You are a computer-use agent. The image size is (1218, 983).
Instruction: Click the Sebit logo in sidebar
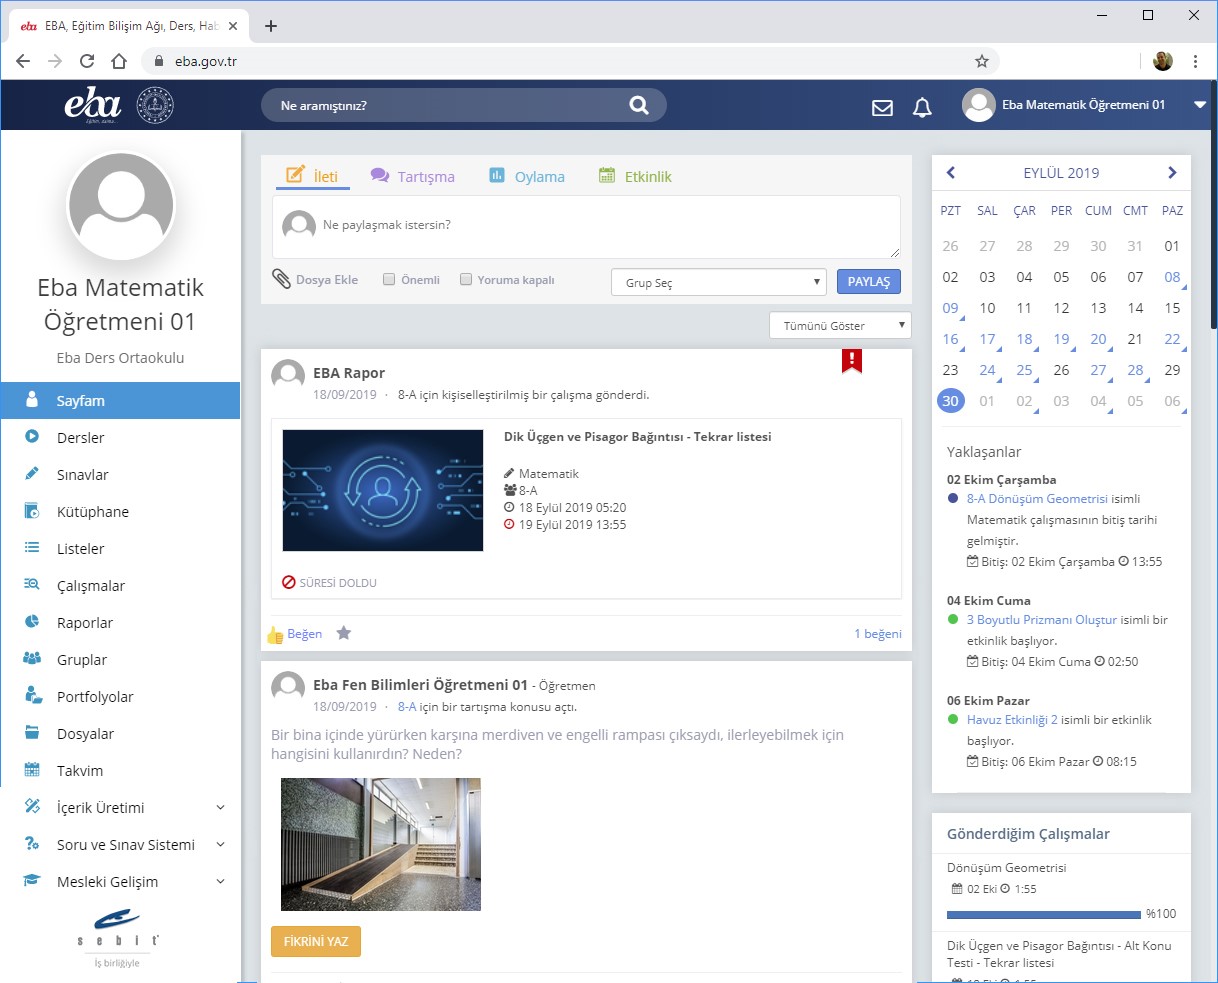(x=118, y=938)
